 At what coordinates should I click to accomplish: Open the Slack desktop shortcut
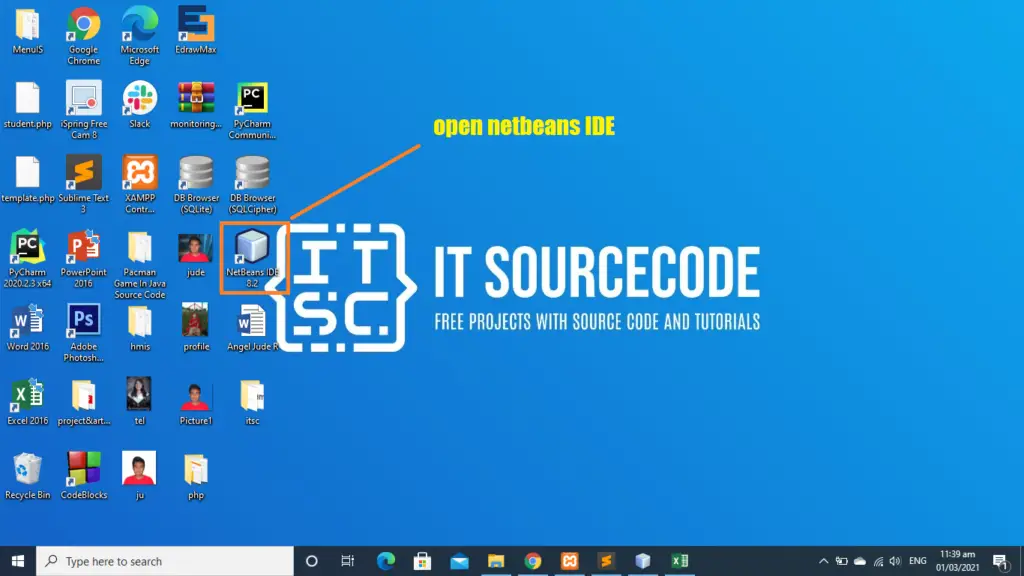pos(140,103)
